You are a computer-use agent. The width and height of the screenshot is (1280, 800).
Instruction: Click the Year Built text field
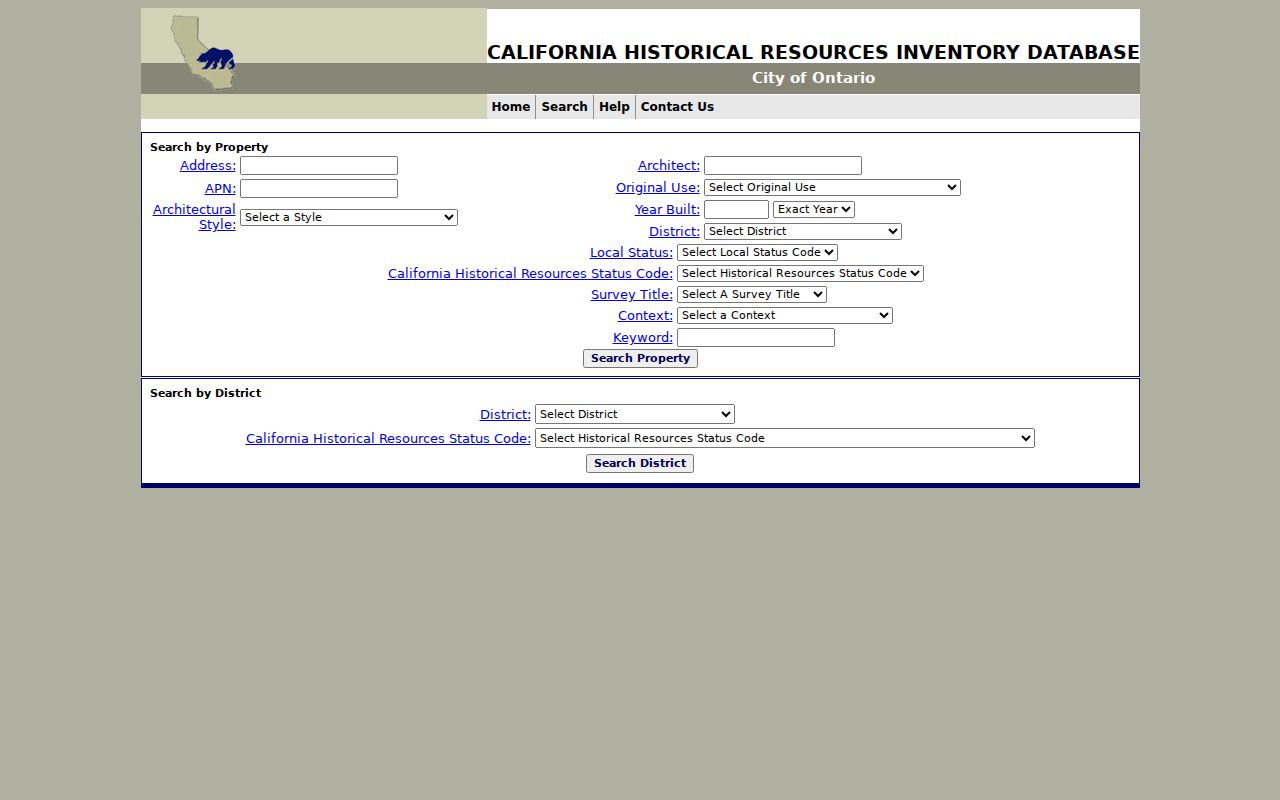736,210
